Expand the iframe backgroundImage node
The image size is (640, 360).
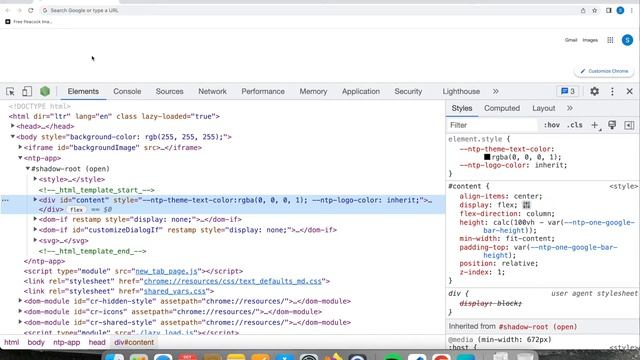coord(20,147)
